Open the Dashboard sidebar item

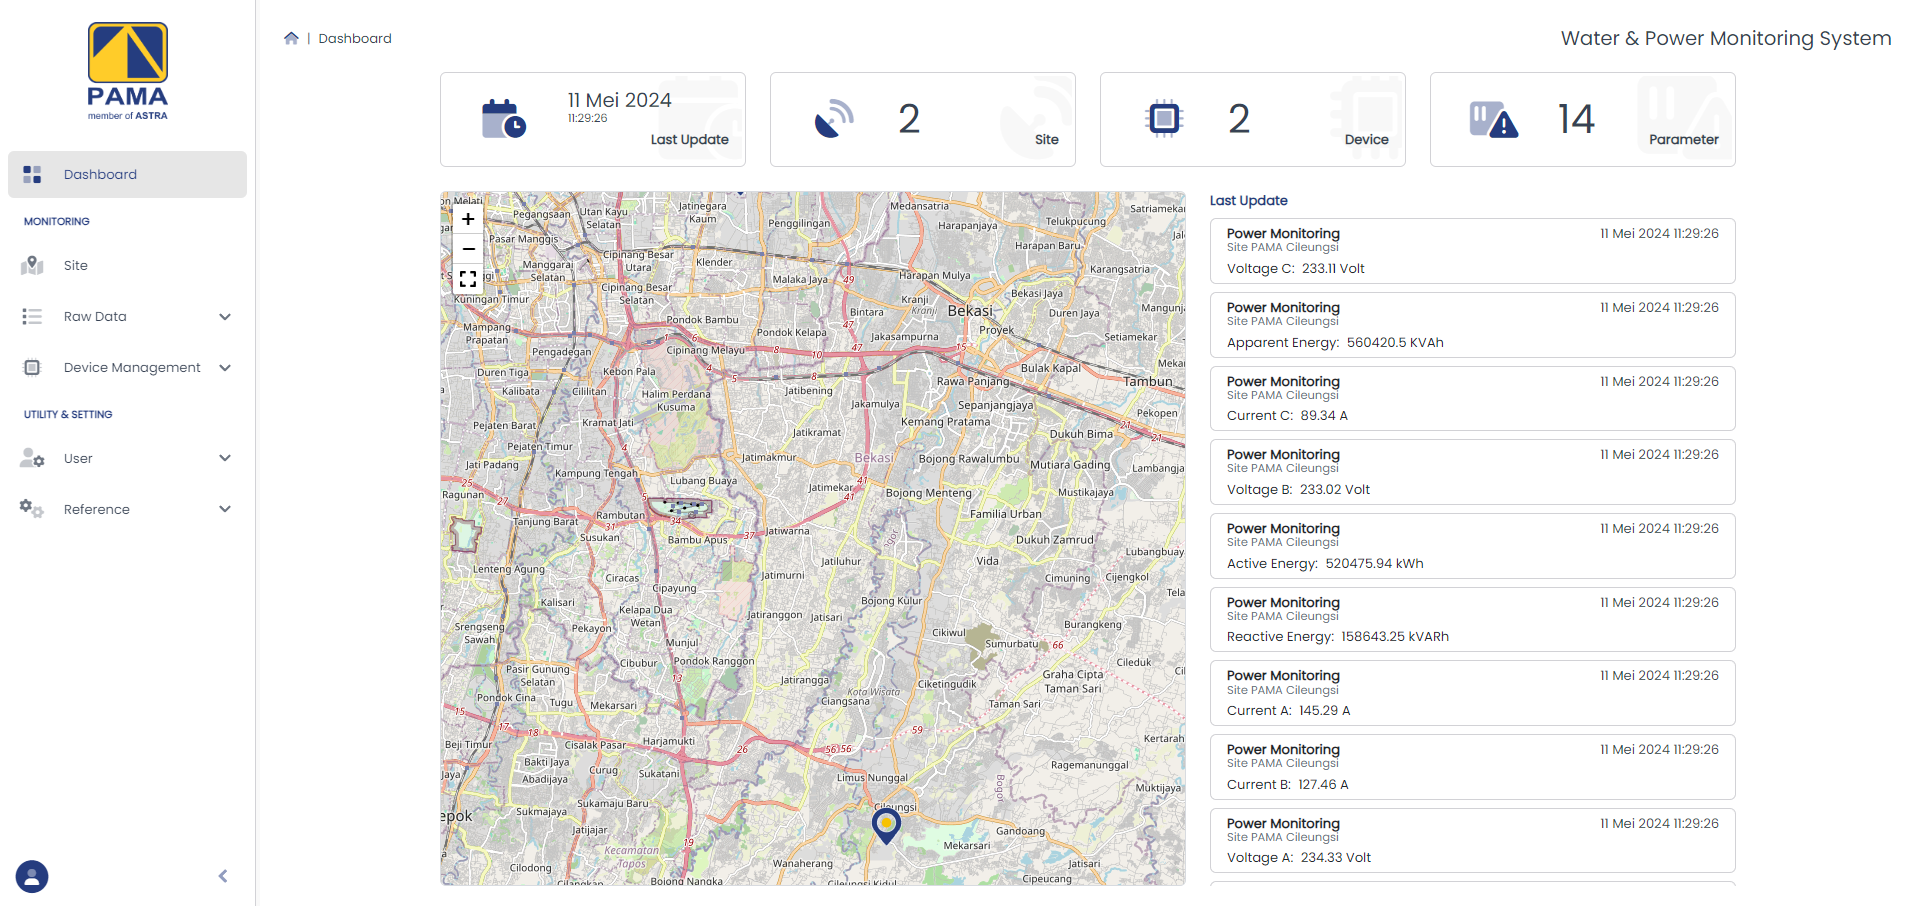click(100, 174)
